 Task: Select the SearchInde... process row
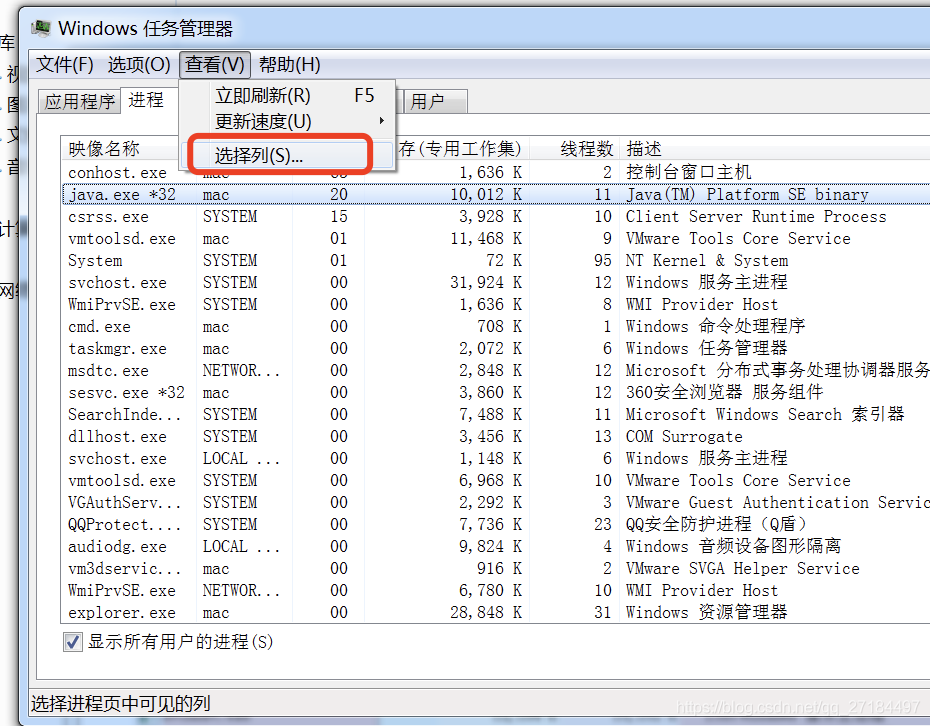point(496,415)
